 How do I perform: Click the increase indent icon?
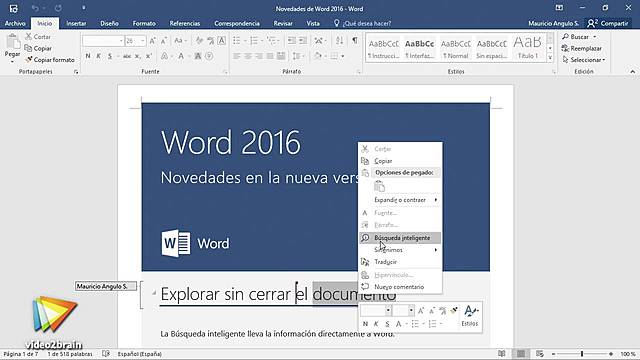click(303, 40)
